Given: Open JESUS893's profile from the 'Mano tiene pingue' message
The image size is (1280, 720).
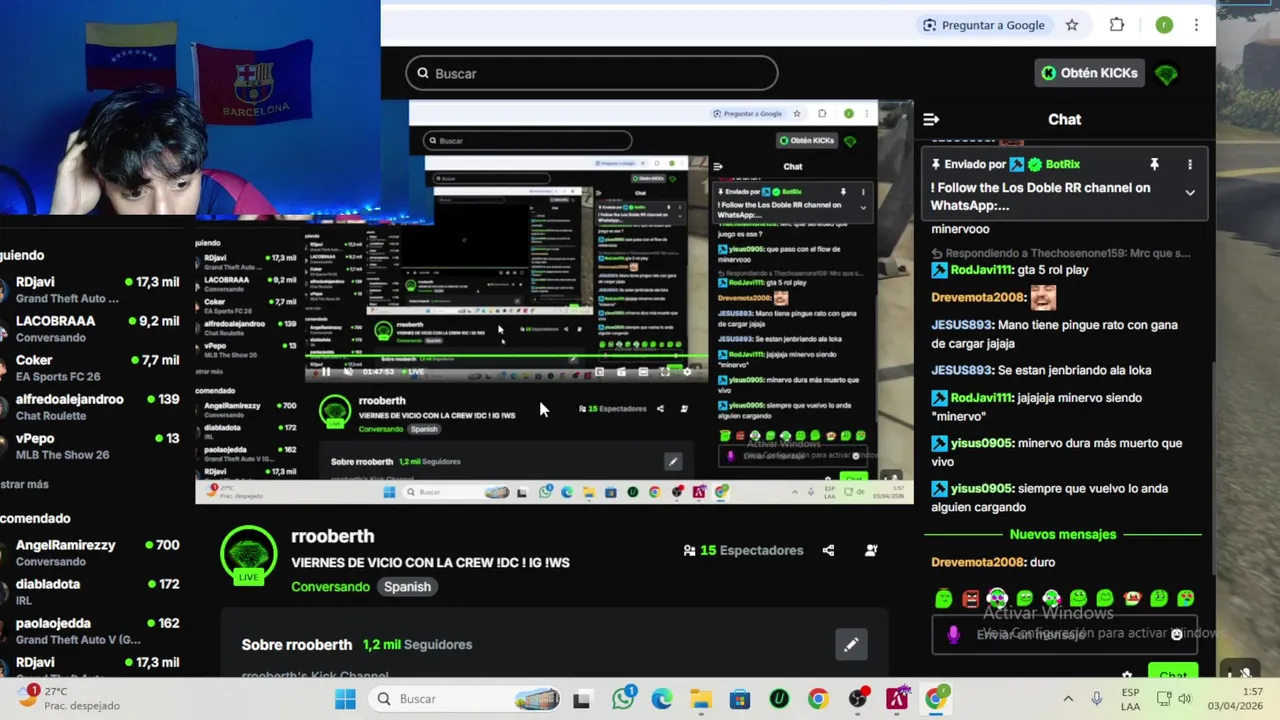Looking at the screenshot, I should click(x=962, y=325).
